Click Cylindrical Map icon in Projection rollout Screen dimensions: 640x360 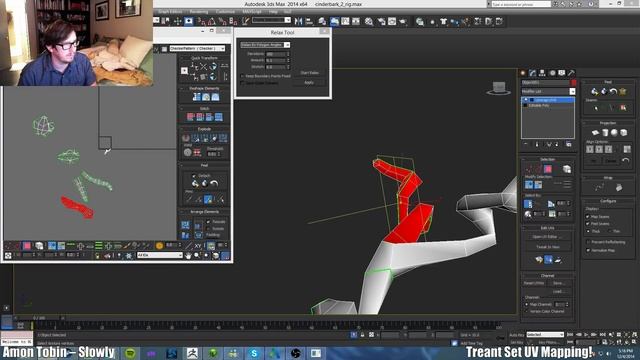coord(605,133)
